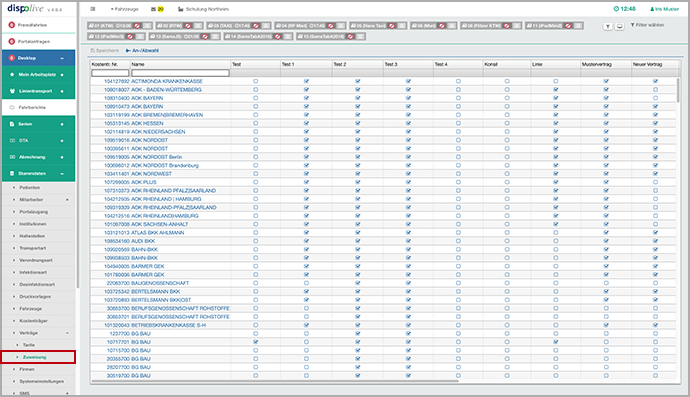Image resolution: width=690 pixels, height=397 pixels.
Task: Open Systemeinstellungen menu item
Action: click(41, 382)
